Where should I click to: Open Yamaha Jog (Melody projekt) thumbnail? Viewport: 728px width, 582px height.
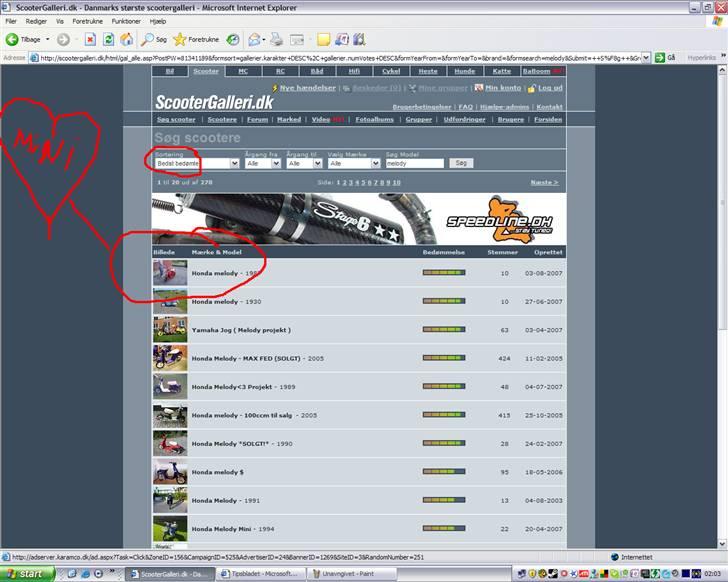[169, 329]
